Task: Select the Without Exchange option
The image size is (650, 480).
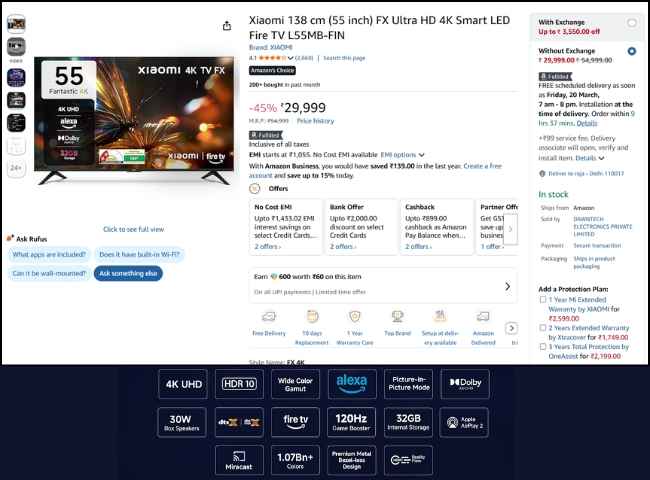Action: pos(631,51)
